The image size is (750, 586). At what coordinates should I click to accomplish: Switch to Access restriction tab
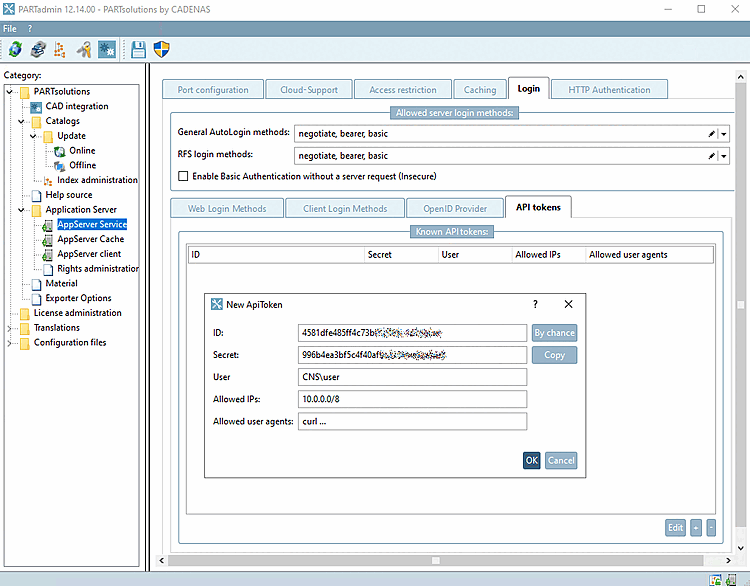403,89
